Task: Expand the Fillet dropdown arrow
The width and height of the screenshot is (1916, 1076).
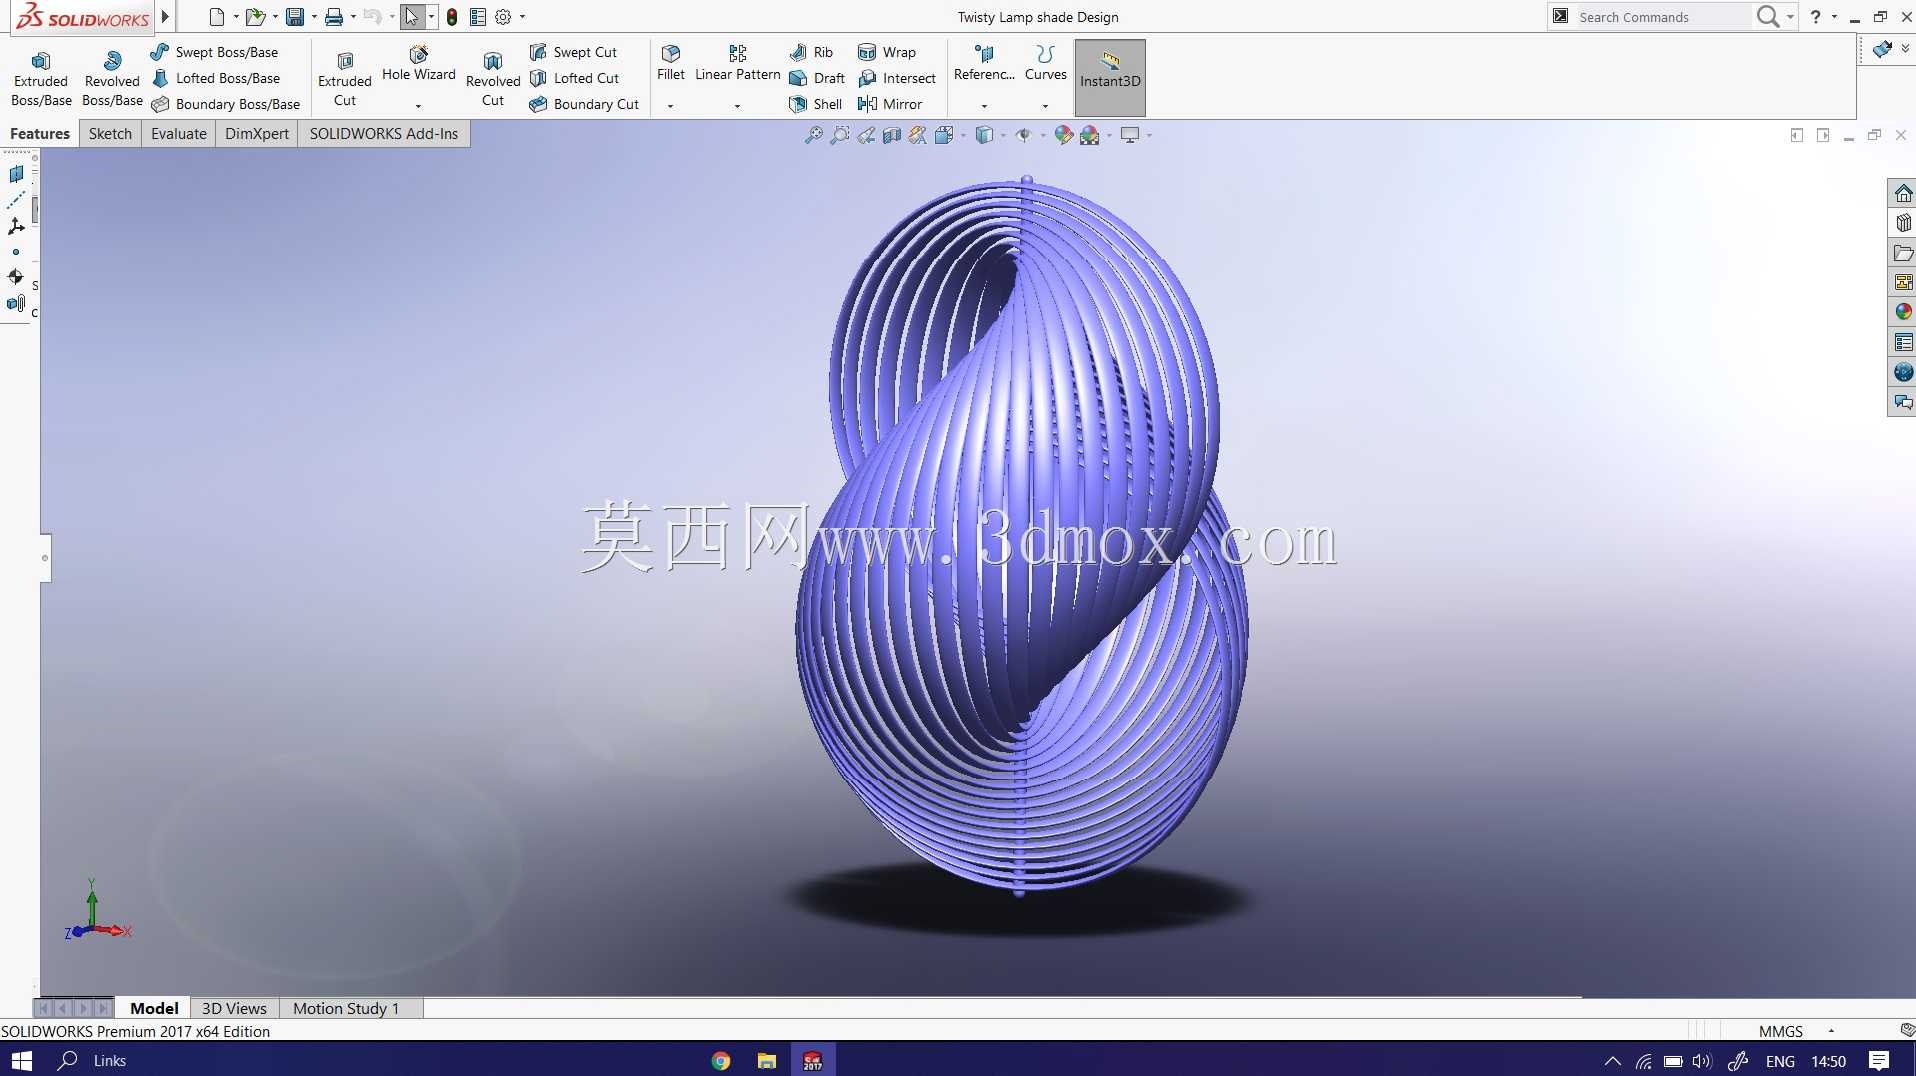Action: pyautogui.click(x=670, y=106)
